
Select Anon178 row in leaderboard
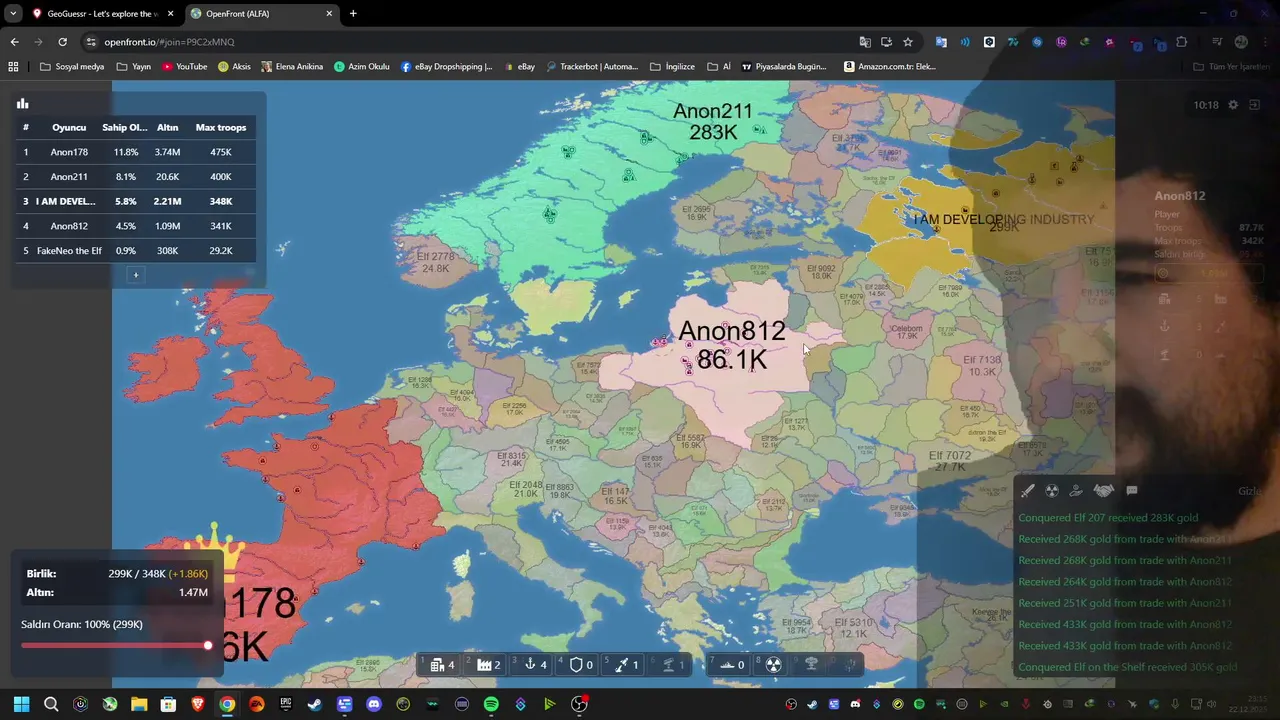[x=134, y=152]
